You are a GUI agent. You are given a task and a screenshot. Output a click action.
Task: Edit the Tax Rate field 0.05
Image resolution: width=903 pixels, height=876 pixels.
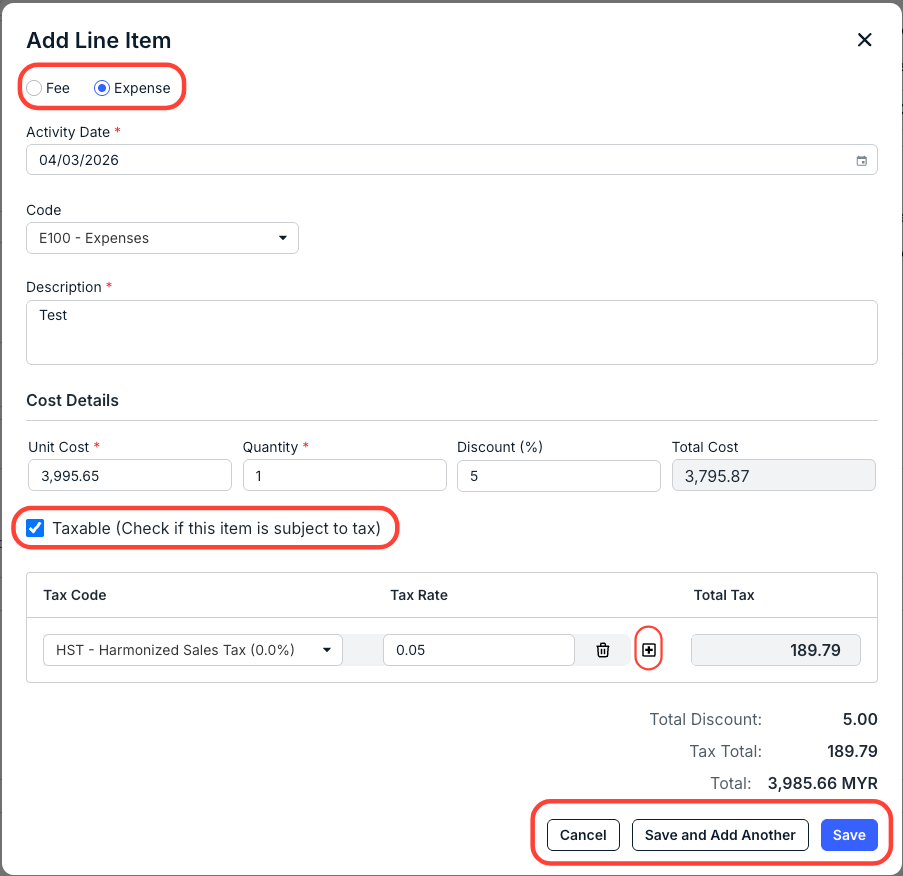coord(479,650)
